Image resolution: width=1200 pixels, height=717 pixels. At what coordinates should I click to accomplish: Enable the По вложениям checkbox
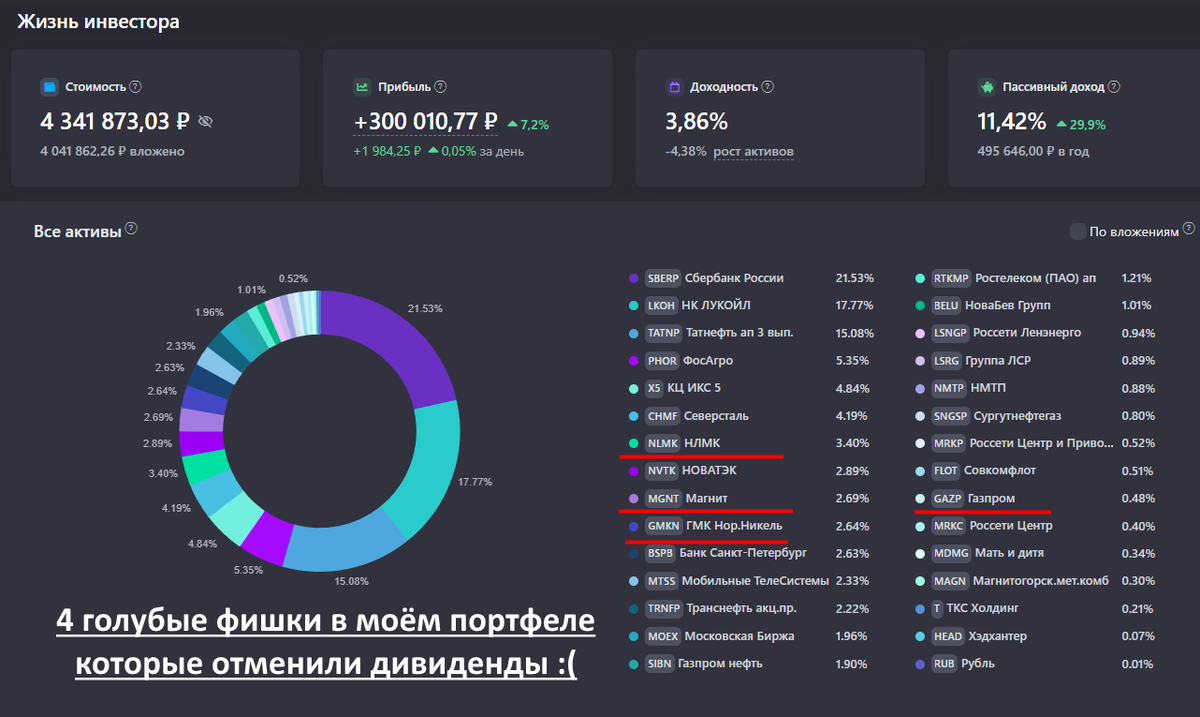pyautogui.click(x=1077, y=231)
